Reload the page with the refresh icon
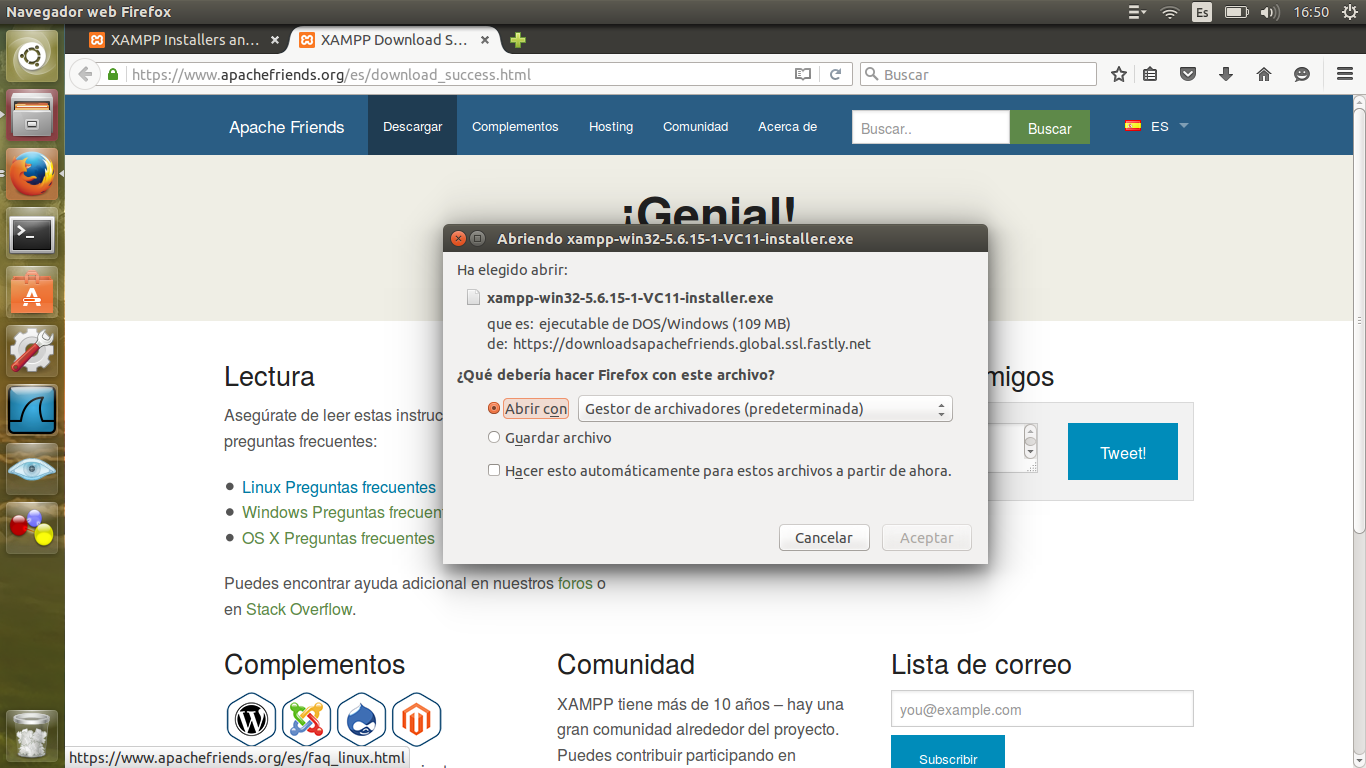 pyautogui.click(x=835, y=74)
